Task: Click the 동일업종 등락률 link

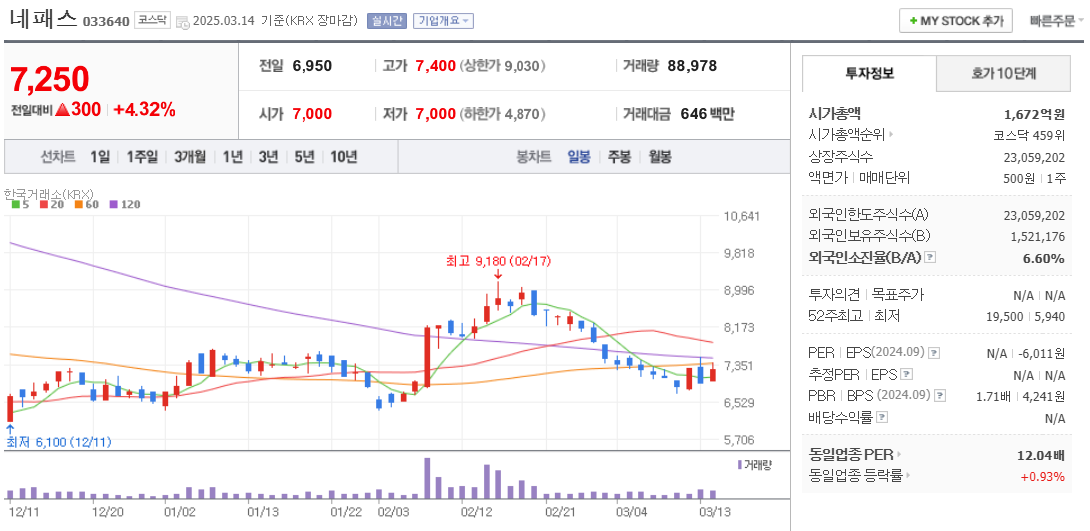Action: (x=857, y=476)
